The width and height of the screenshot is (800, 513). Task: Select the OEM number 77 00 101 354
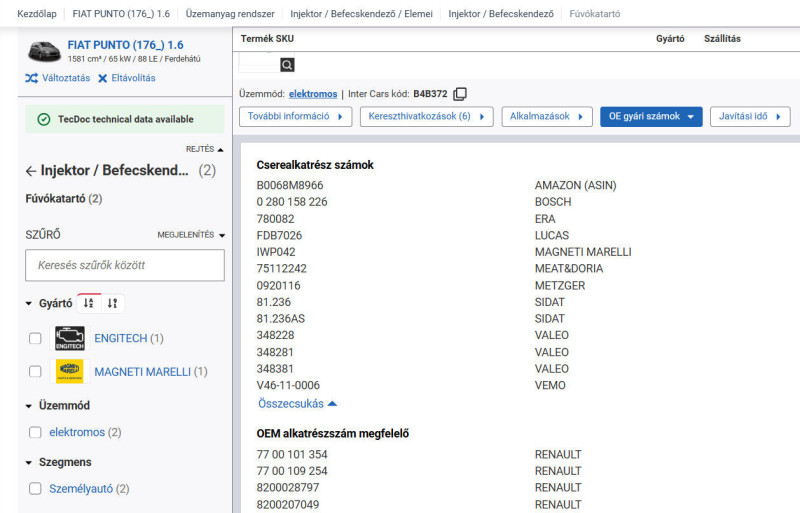292,454
